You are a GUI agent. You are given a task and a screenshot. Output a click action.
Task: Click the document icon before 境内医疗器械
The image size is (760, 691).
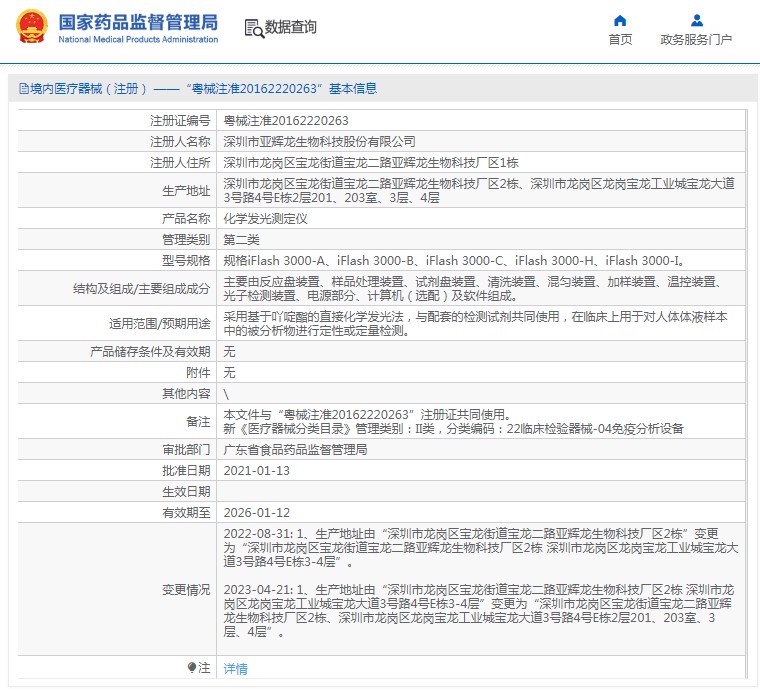(x=23, y=89)
